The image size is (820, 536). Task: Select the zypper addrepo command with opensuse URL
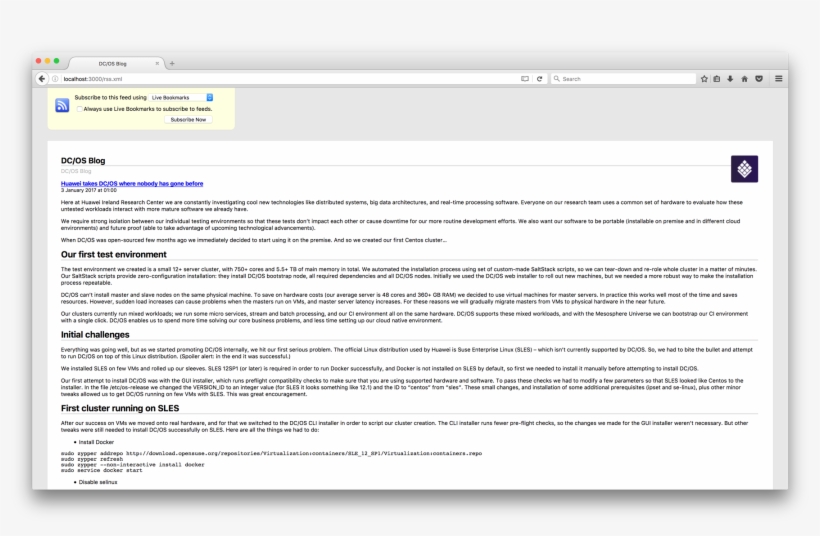click(x=271, y=453)
